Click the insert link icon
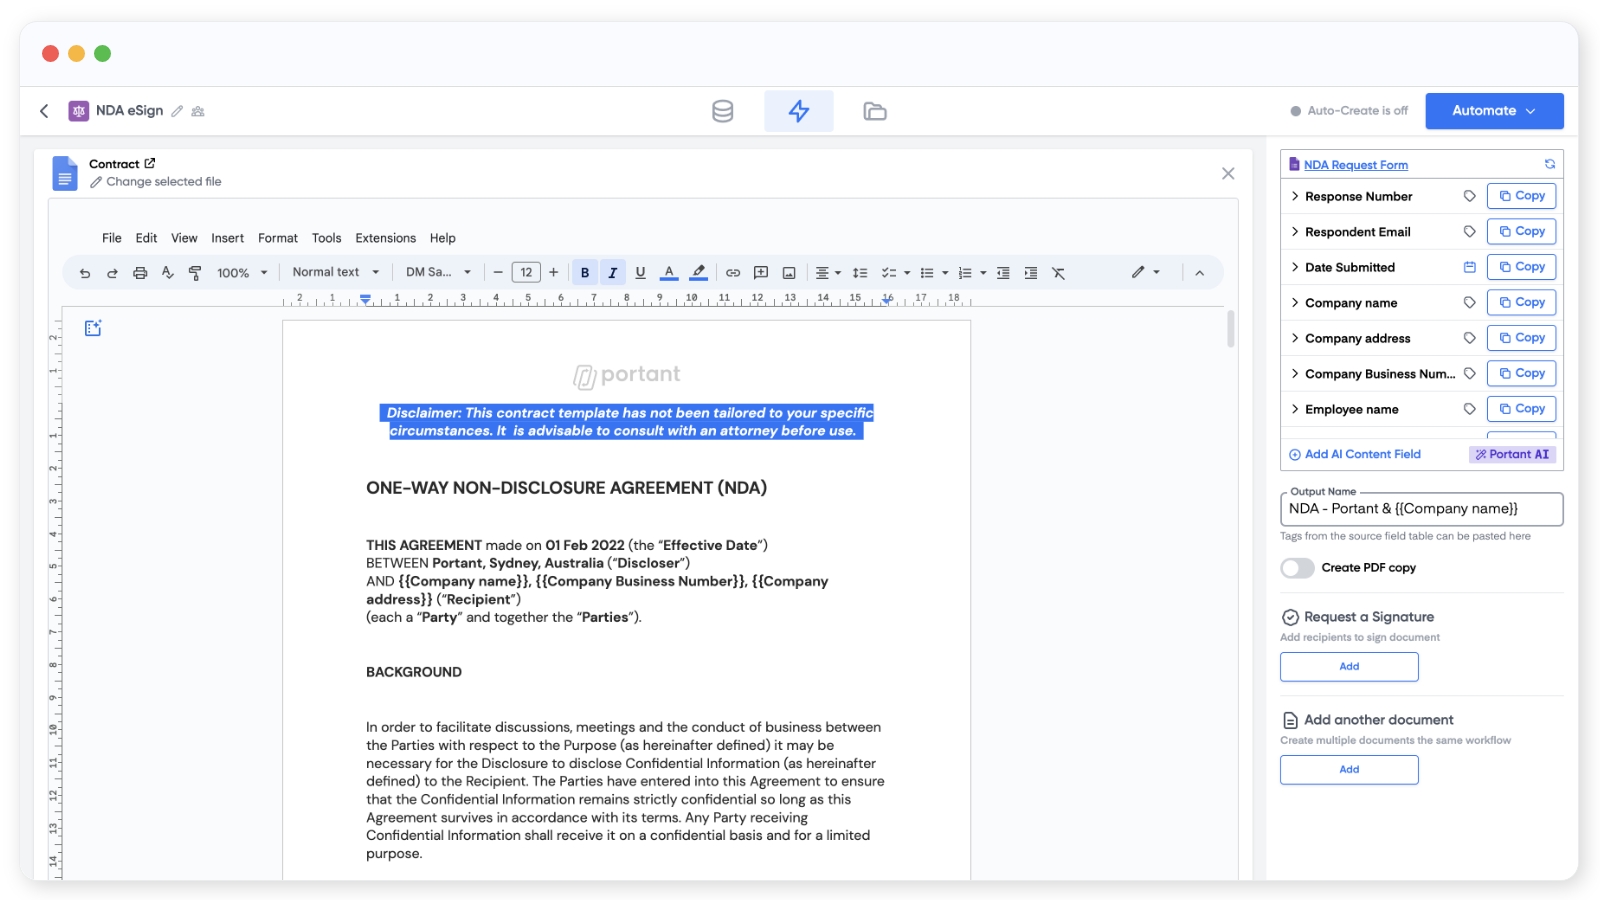The width and height of the screenshot is (1600, 900). [733, 273]
